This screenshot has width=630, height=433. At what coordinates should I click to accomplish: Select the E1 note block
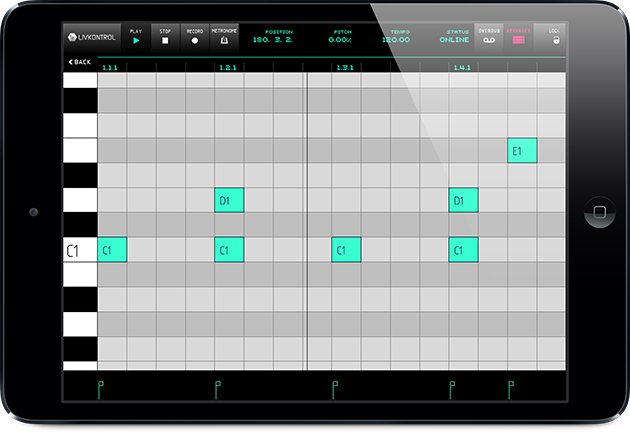[x=522, y=151]
